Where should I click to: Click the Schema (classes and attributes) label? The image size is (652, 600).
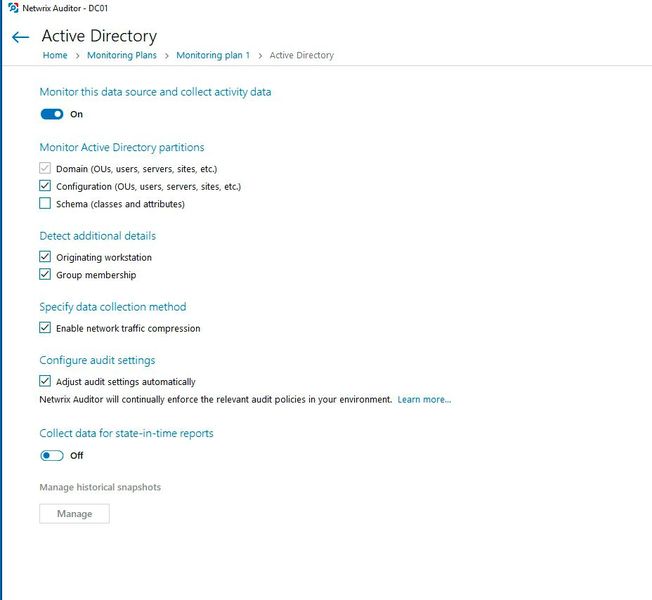(x=120, y=204)
